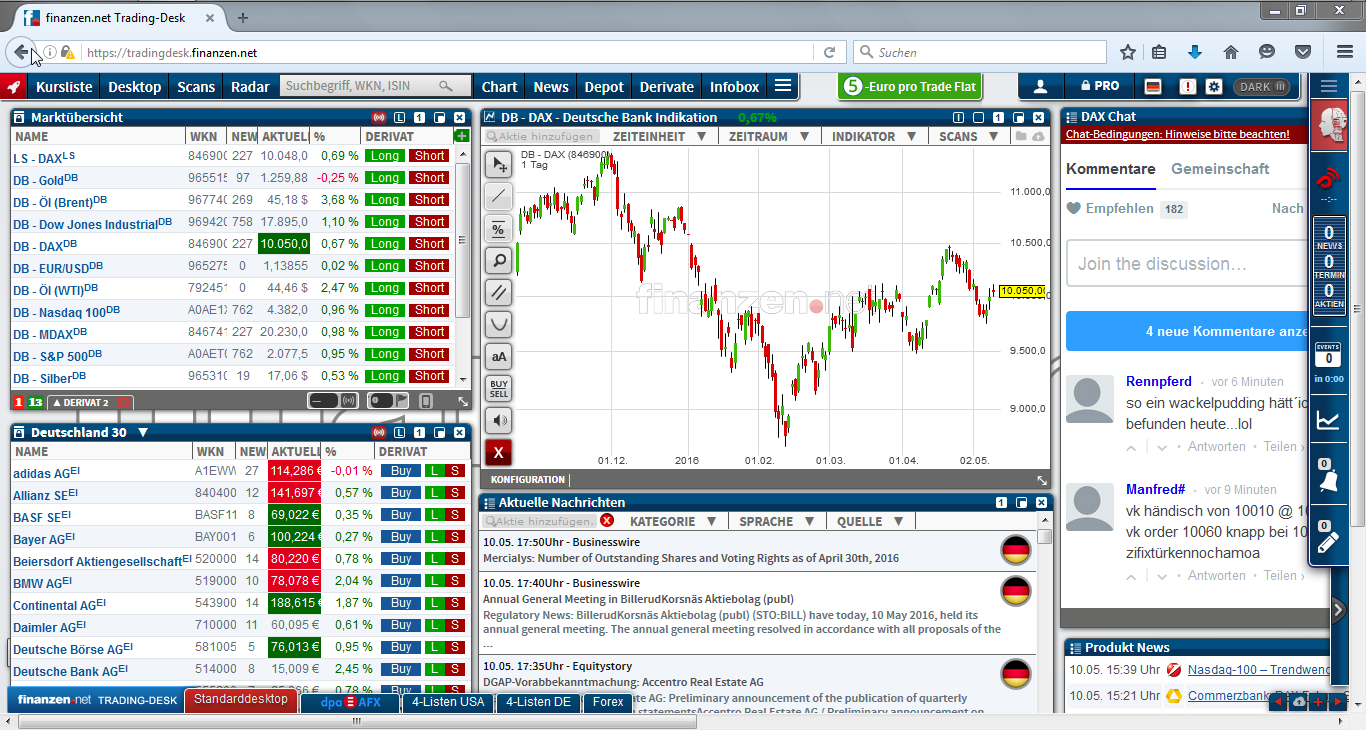
Task: Expand the Deutschland 30 list selector arrow
Action: point(143,433)
